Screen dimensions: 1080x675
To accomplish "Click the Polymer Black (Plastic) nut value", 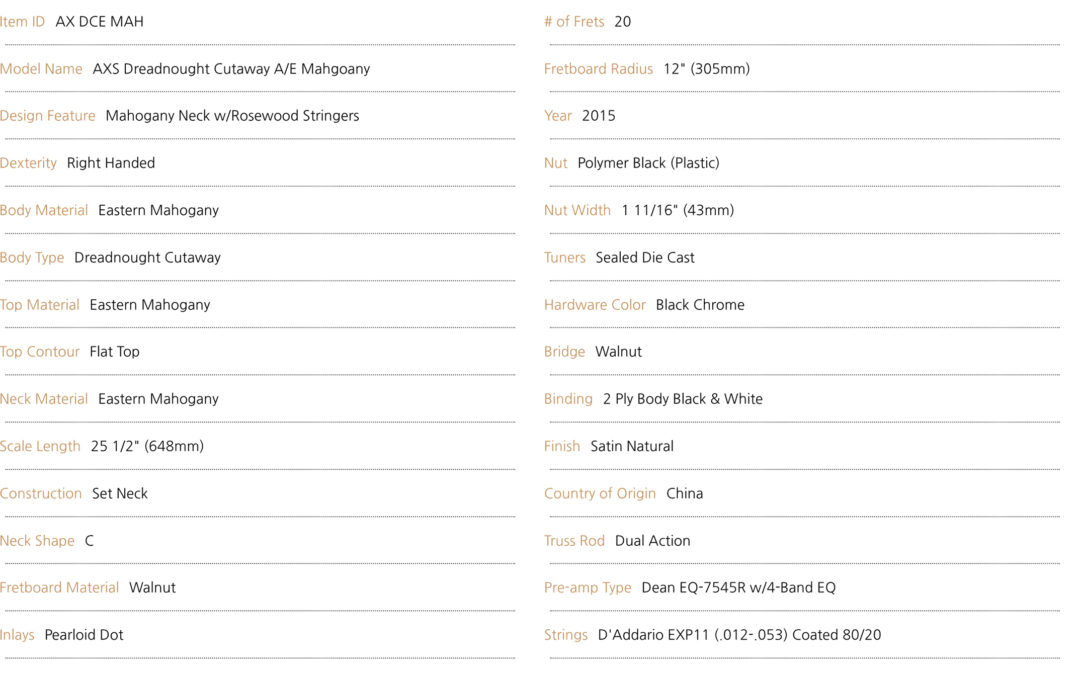I will pos(648,163).
